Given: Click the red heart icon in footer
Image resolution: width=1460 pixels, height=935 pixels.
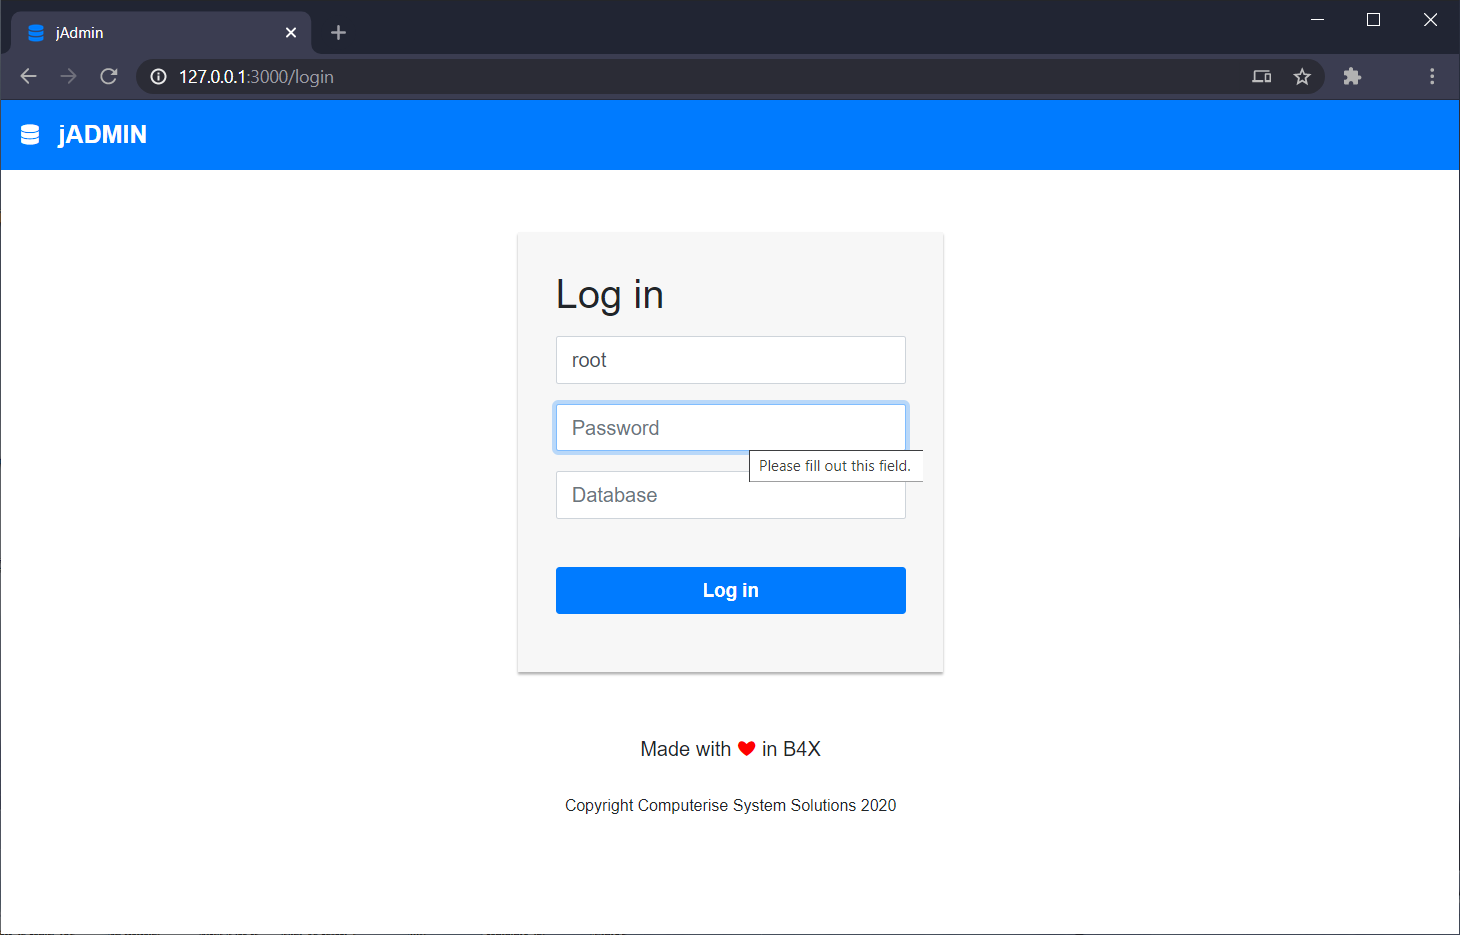Looking at the screenshot, I should click(x=746, y=748).
